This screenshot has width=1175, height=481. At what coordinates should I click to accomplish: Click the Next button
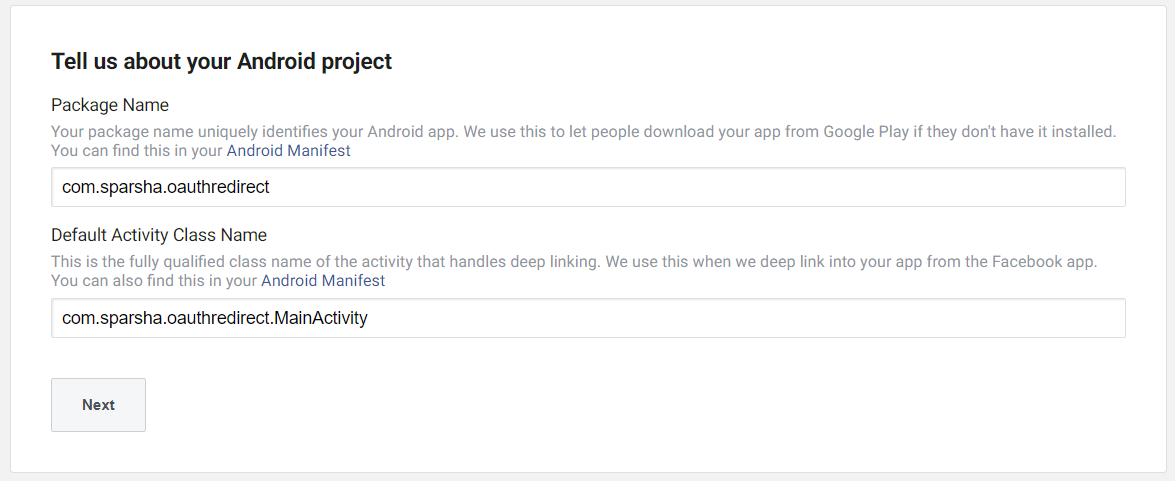(x=98, y=405)
